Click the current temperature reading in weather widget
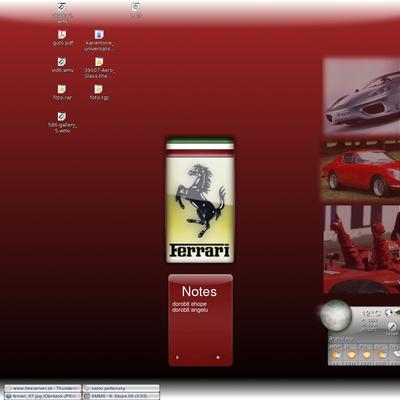This screenshot has width=400, height=400. click(x=371, y=313)
